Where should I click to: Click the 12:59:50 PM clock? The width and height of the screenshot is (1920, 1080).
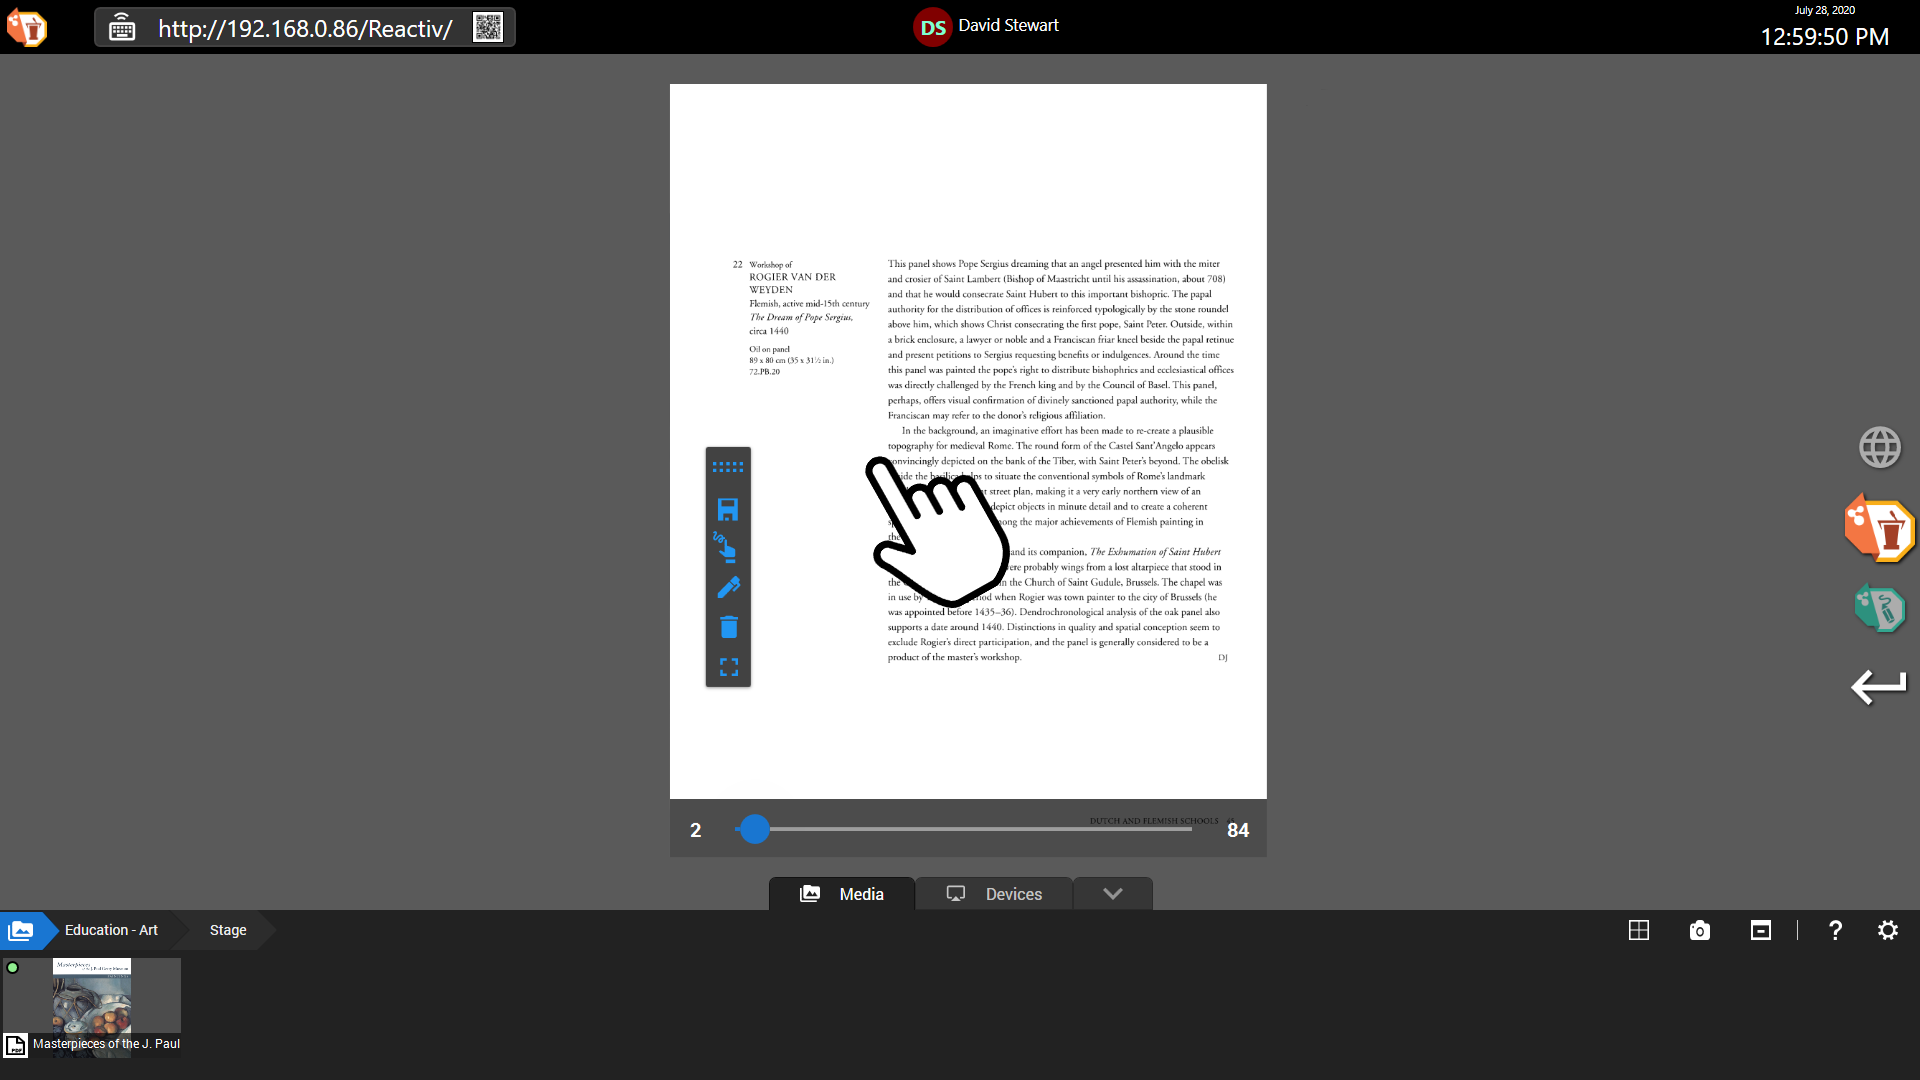pyautogui.click(x=1824, y=37)
